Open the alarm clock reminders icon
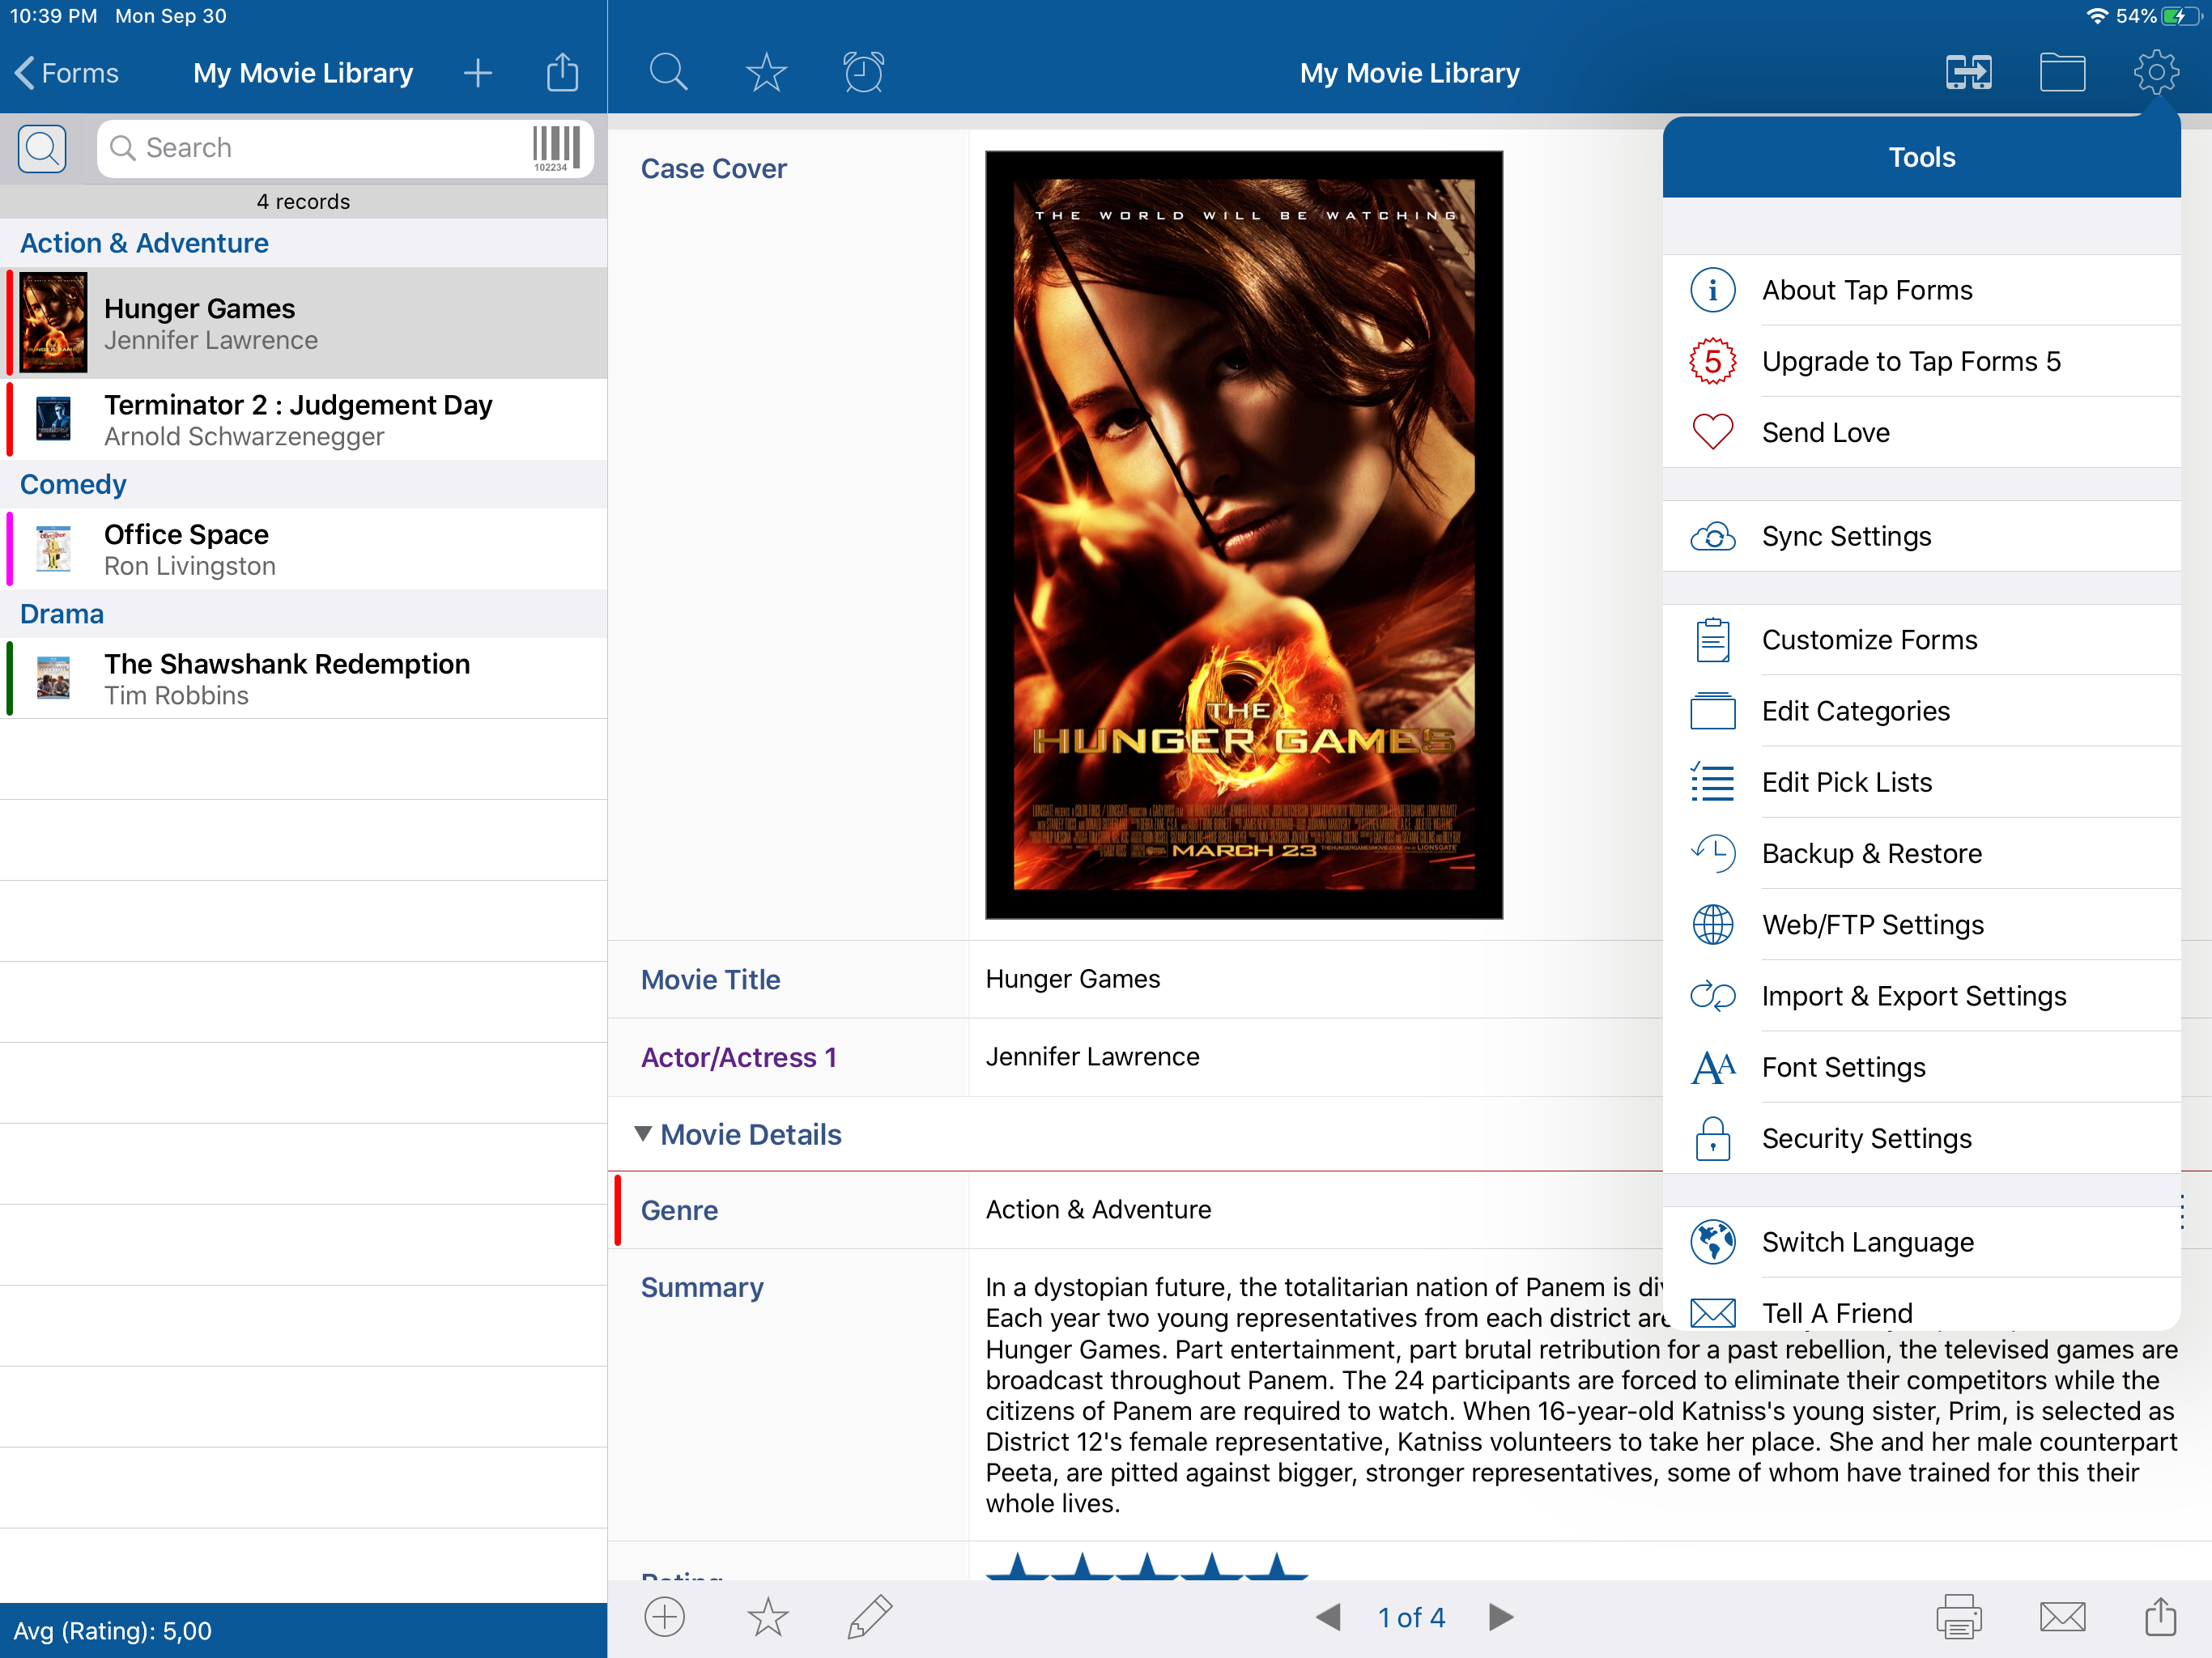Image resolution: width=2212 pixels, height=1658 pixels. point(863,72)
